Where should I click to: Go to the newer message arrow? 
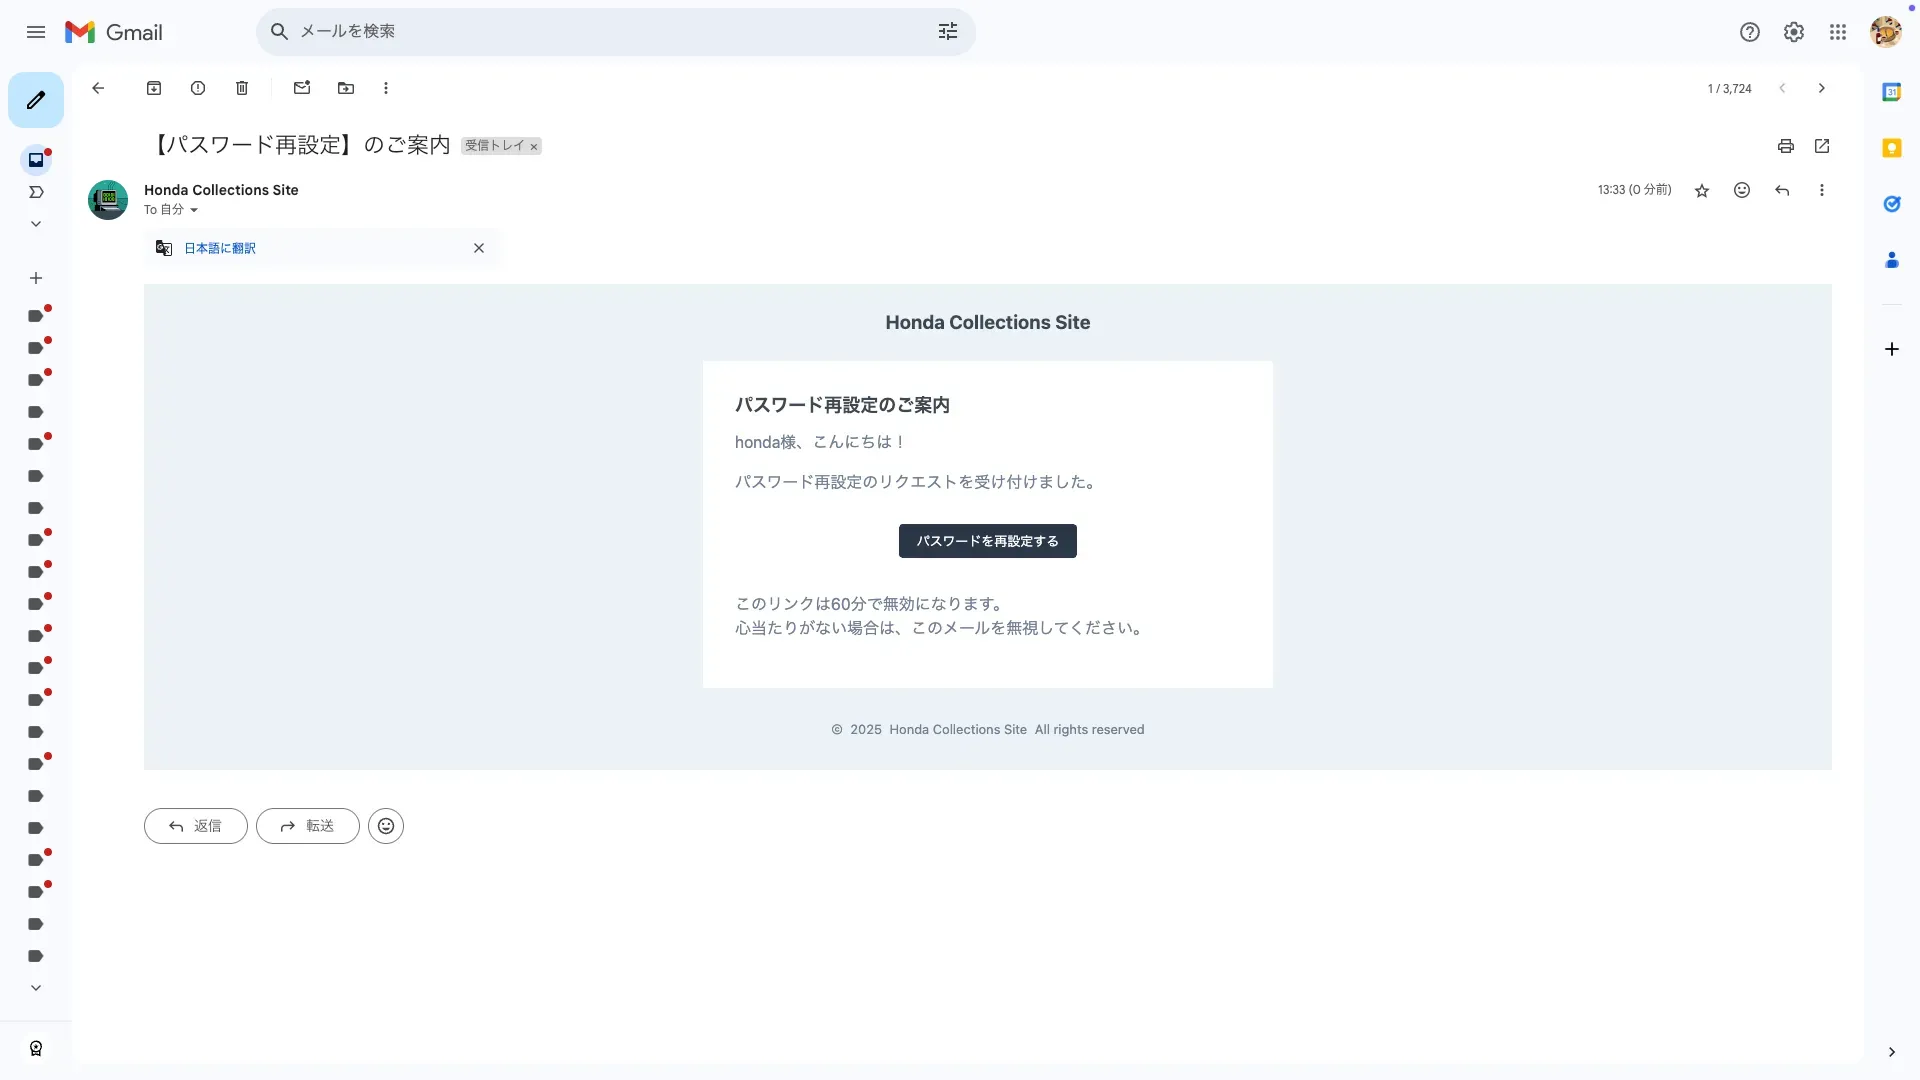click(x=1782, y=88)
